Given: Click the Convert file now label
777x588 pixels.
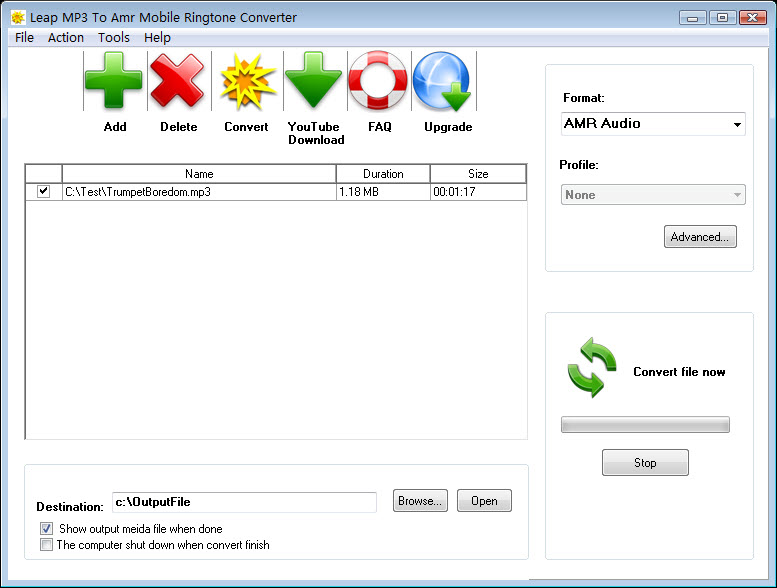Looking at the screenshot, I should tap(679, 372).
